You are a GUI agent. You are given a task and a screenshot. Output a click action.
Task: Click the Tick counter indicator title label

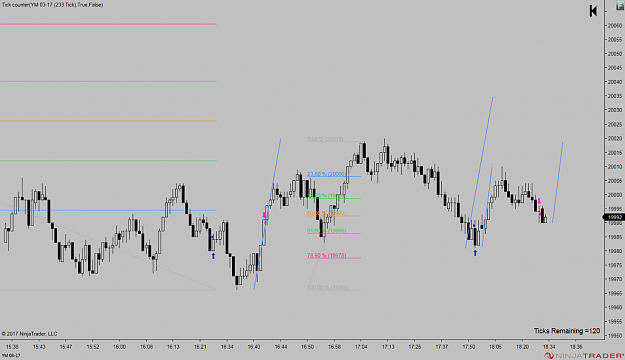[x=52, y=5]
